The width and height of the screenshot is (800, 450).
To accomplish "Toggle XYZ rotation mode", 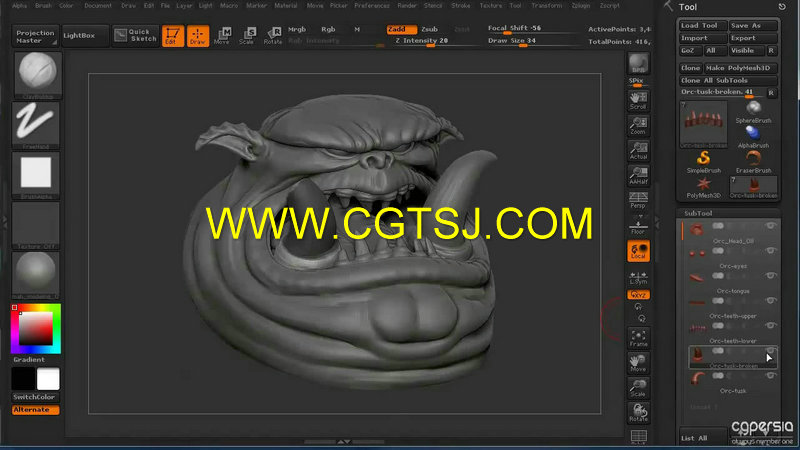I will tap(638, 295).
